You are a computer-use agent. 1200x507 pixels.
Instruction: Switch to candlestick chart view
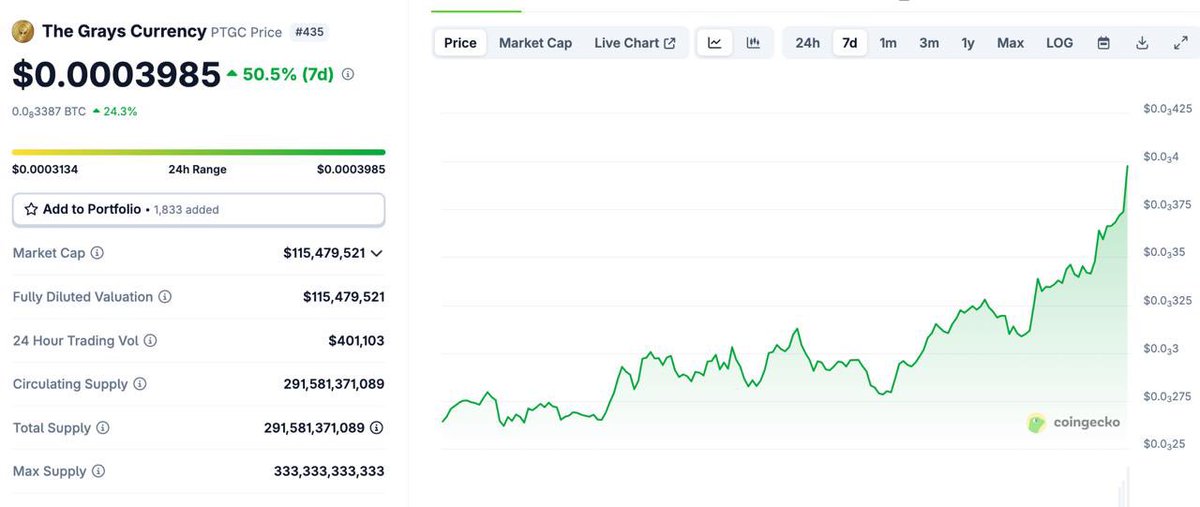753,43
